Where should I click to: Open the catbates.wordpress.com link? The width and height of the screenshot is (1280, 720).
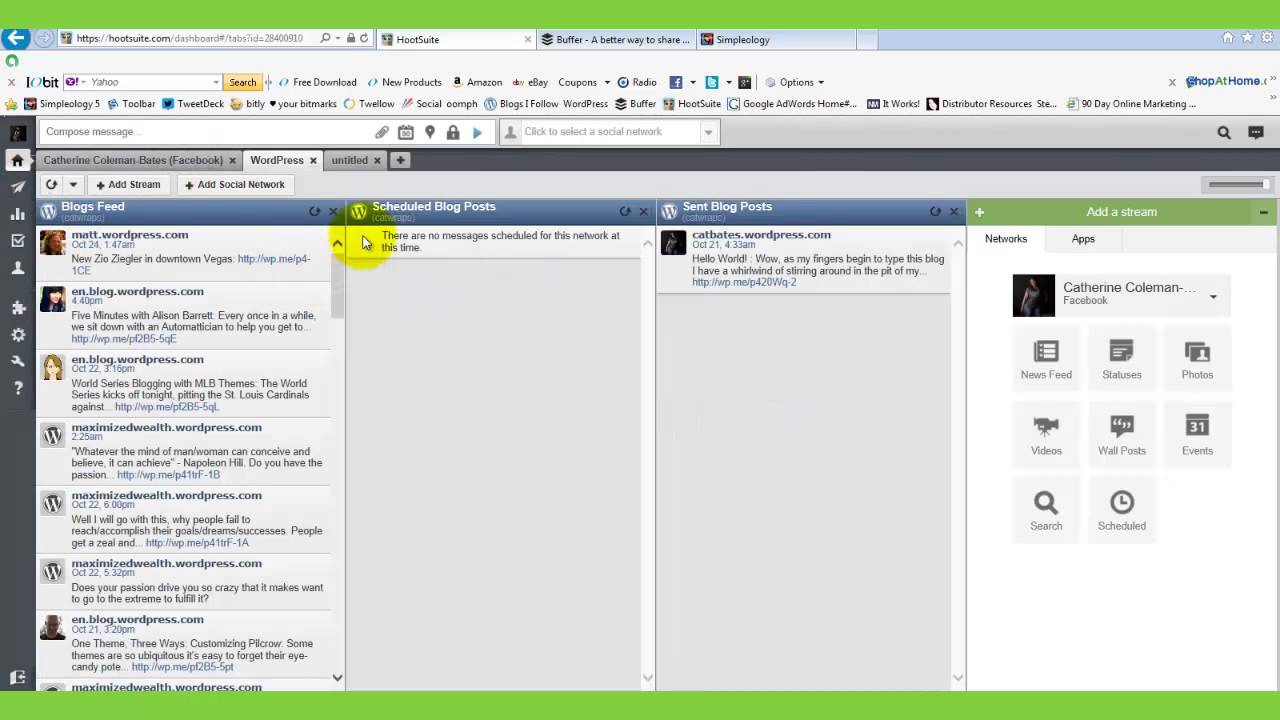point(761,235)
